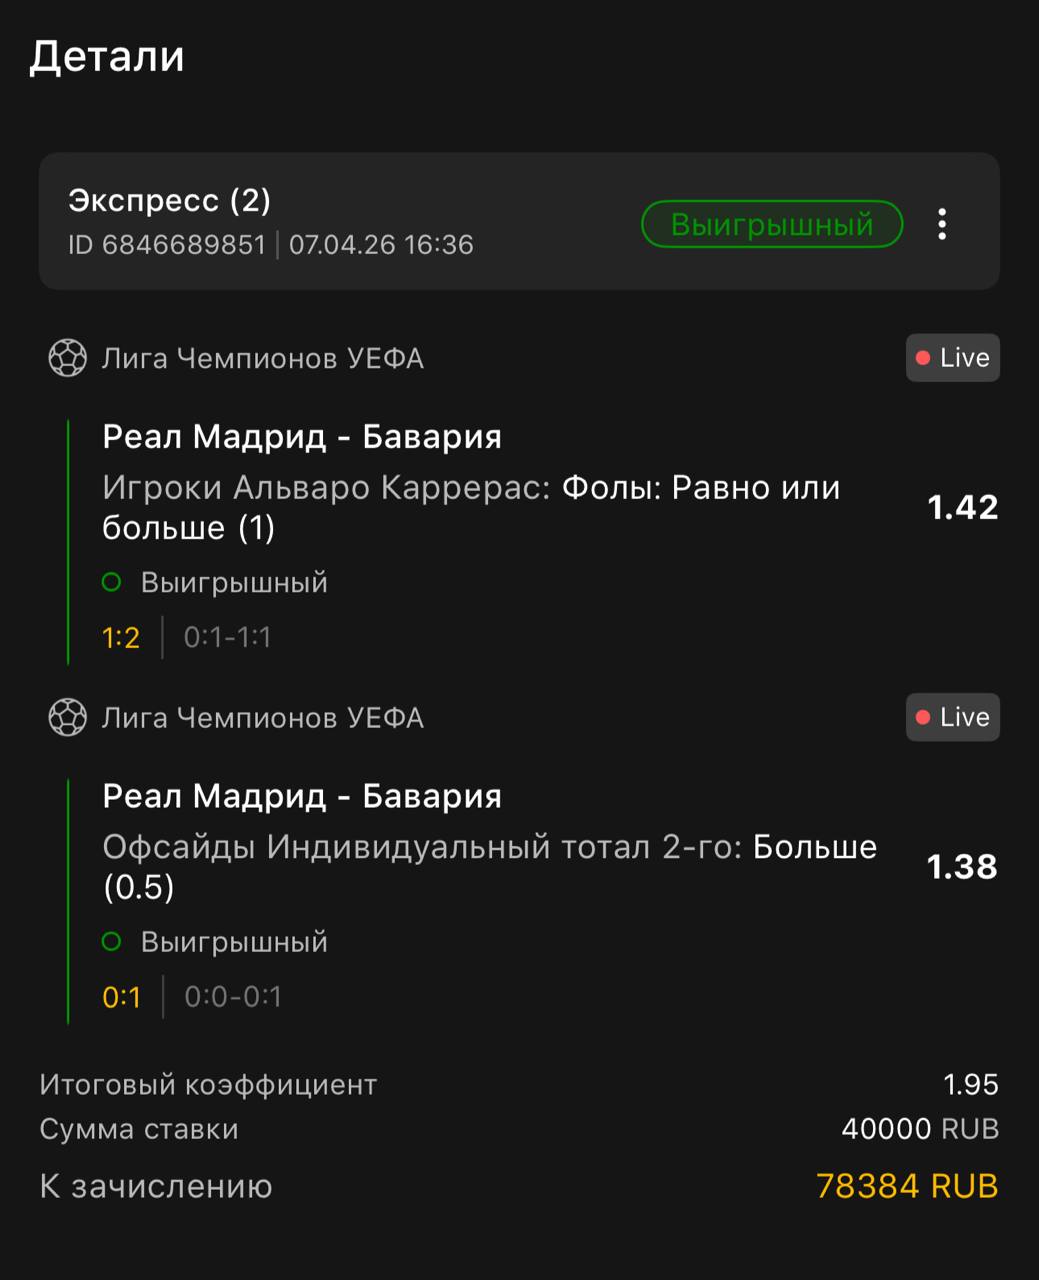This screenshot has height=1280, width=1039.
Task: Open the three-dot options menu
Action: [941, 224]
